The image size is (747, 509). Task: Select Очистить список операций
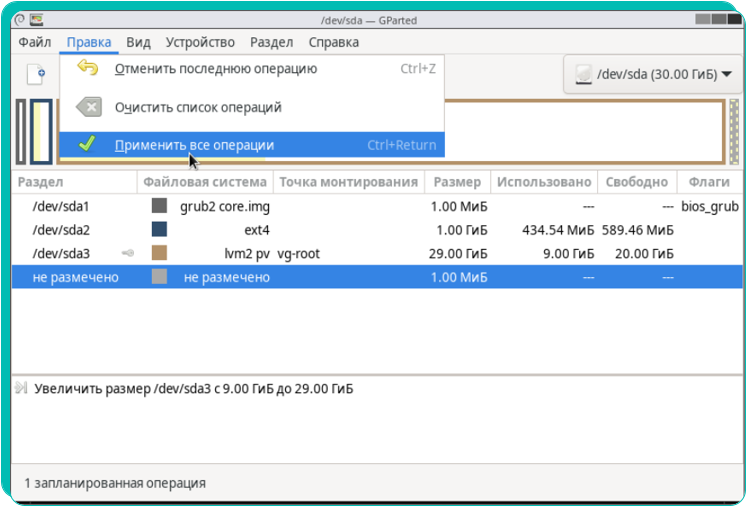pos(252,107)
